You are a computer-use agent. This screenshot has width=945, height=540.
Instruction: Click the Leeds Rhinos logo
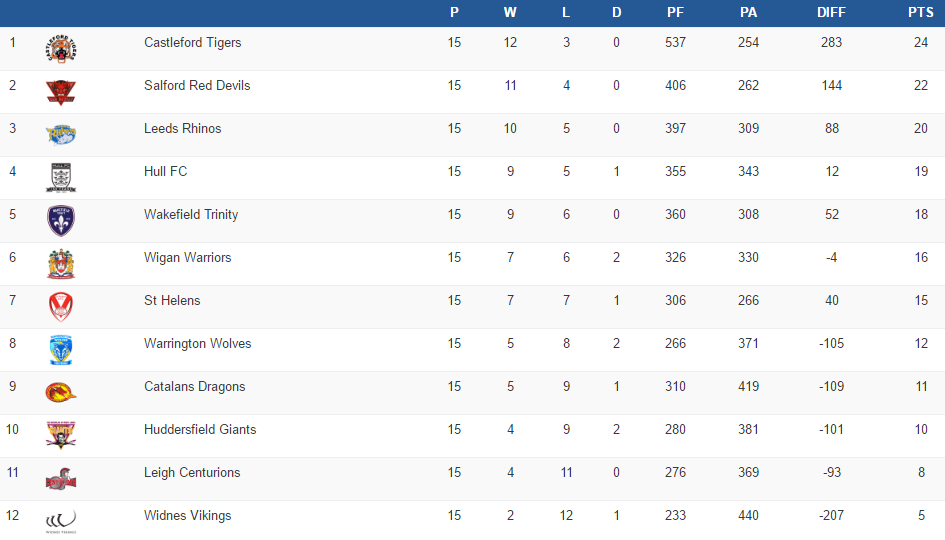point(61,135)
